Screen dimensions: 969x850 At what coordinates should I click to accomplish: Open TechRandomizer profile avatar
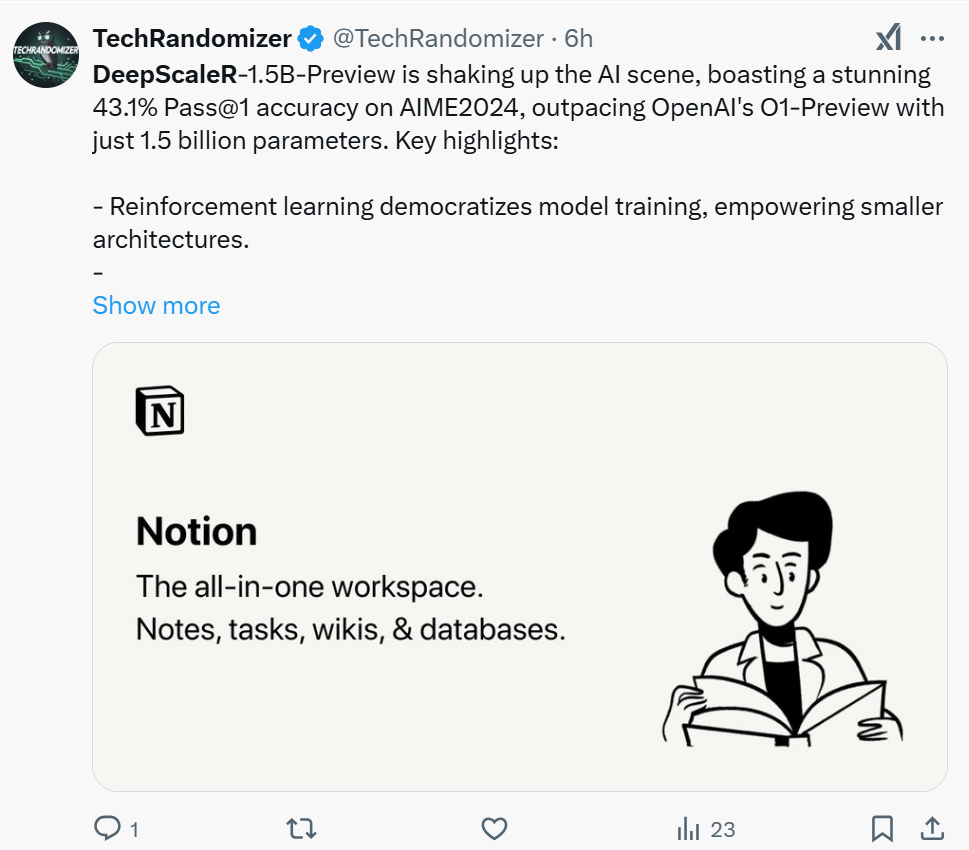[46, 55]
